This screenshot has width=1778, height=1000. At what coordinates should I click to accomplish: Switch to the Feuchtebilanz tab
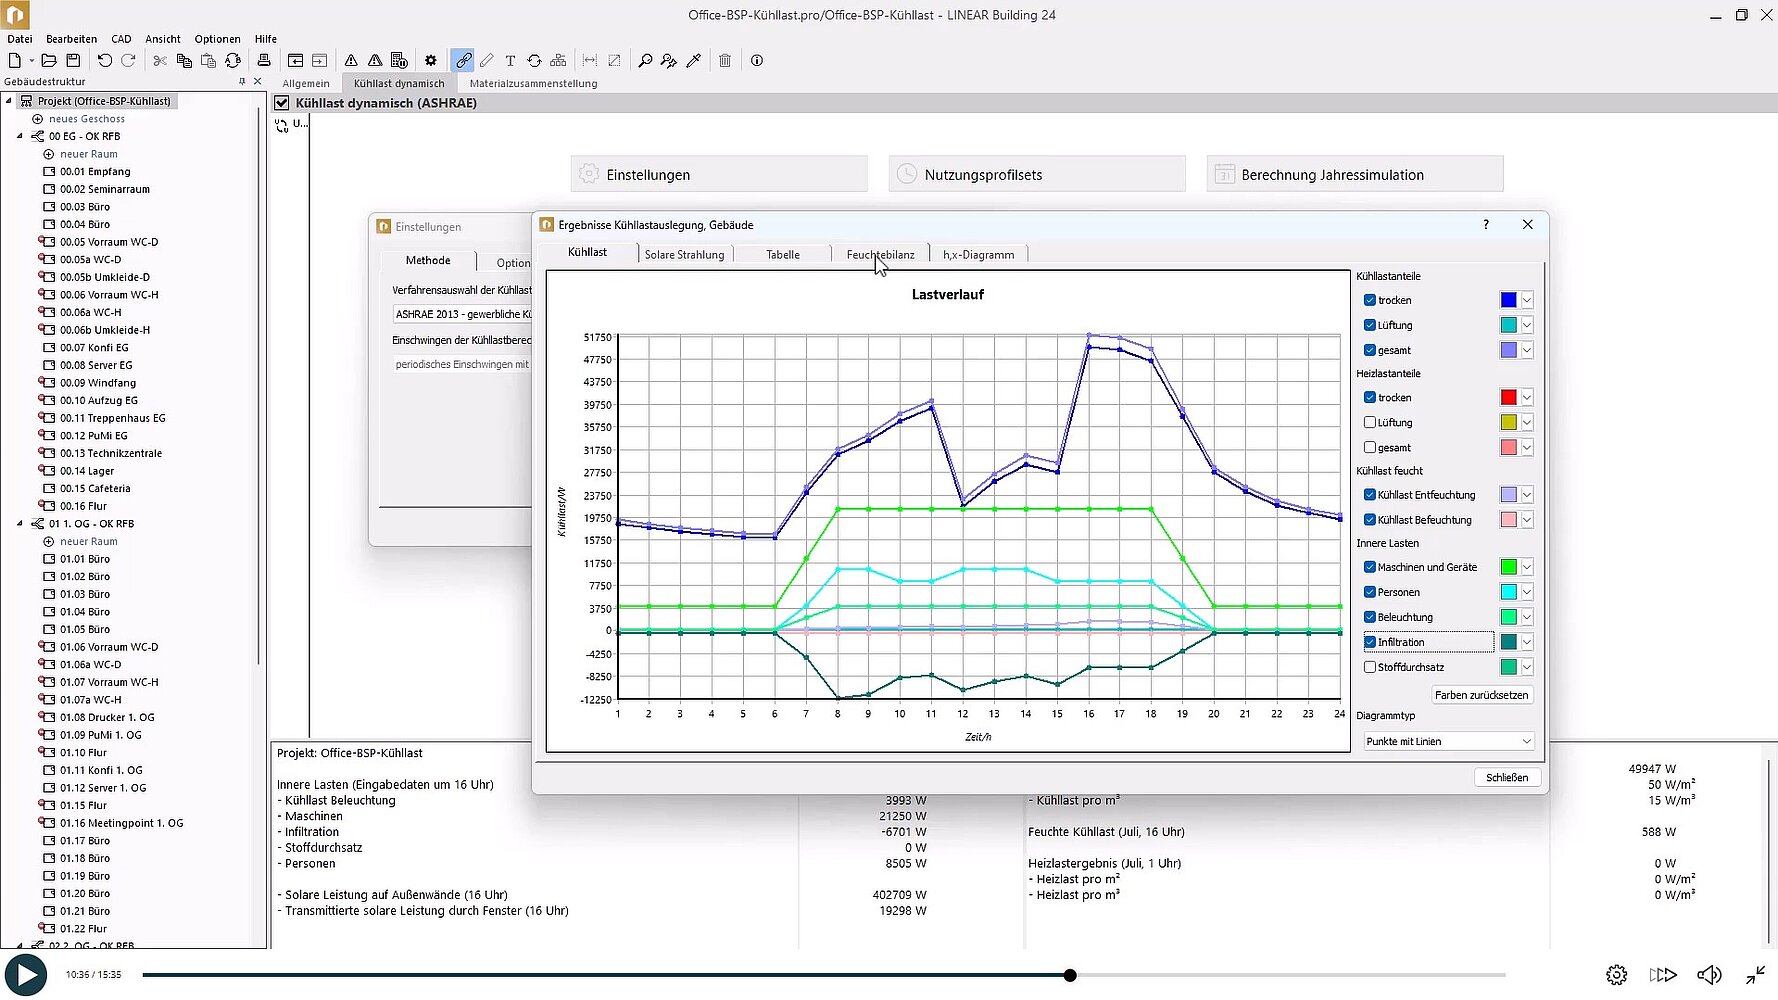click(880, 255)
